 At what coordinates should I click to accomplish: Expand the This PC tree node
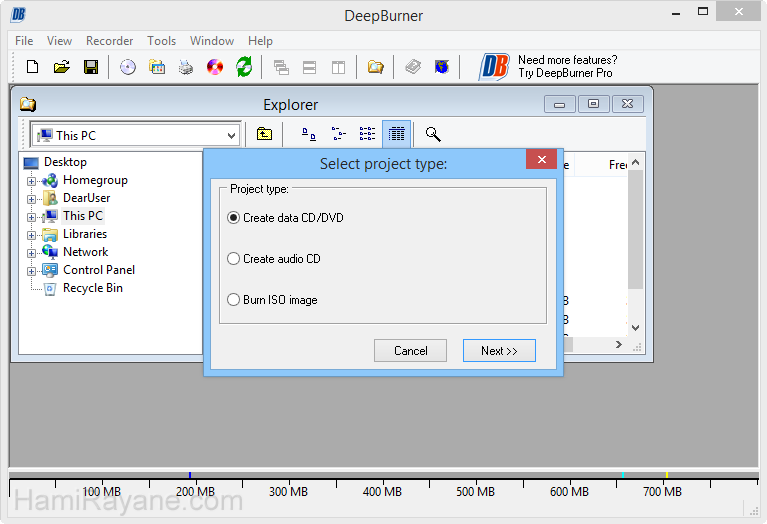(31, 217)
